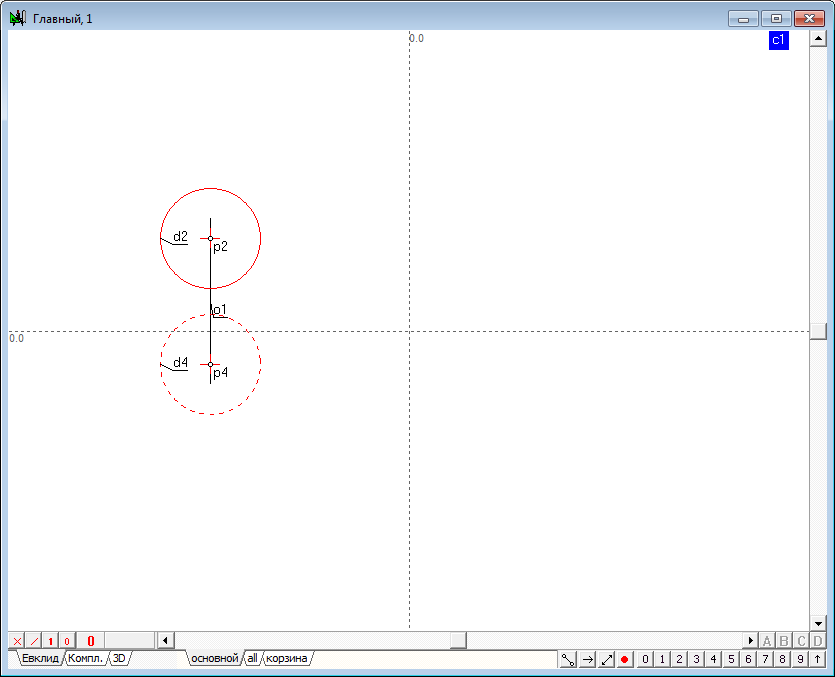Viewport: 835px width, 677px height.
Task: Click numbered button 2 in bottom bar
Action: tap(680, 659)
